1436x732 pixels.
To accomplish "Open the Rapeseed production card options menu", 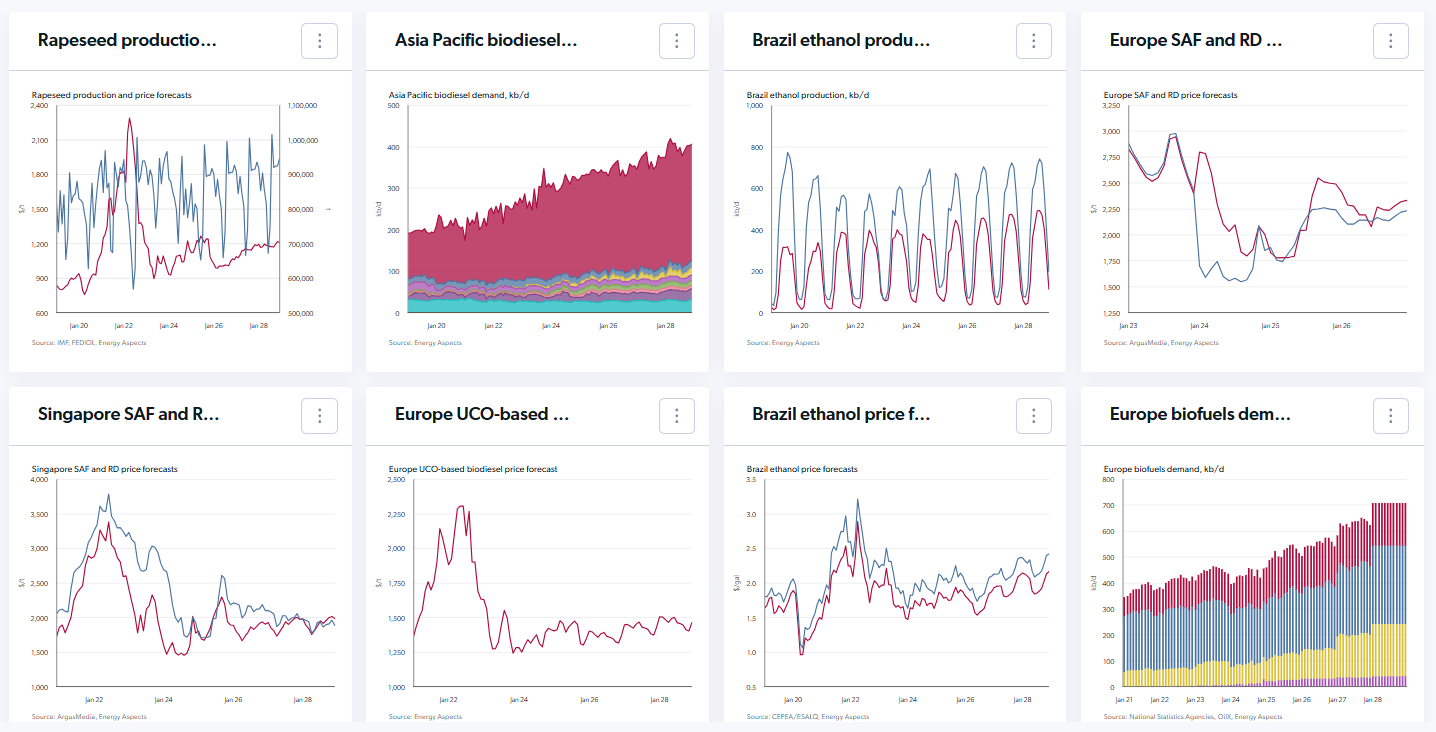I will point(319,41).
